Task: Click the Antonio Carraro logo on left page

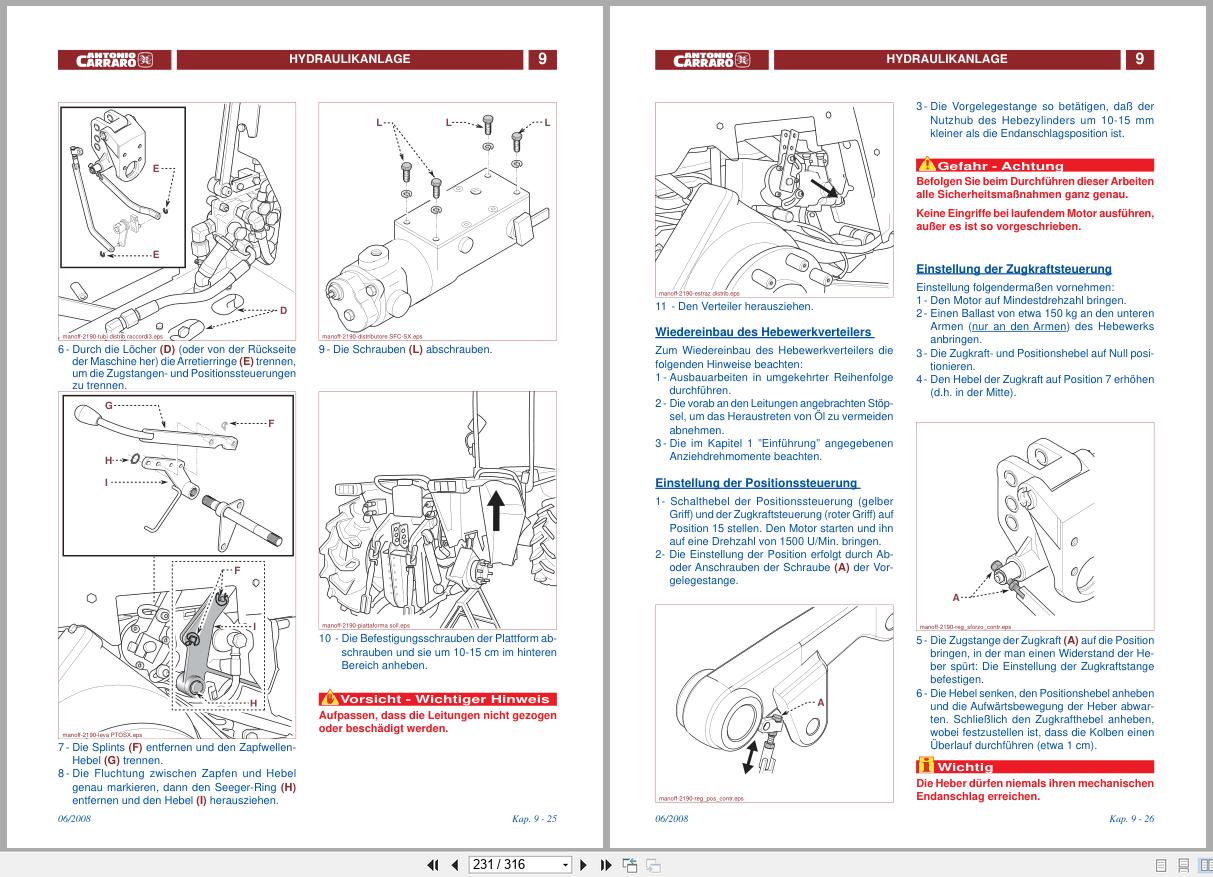Action: pos(114,60)
